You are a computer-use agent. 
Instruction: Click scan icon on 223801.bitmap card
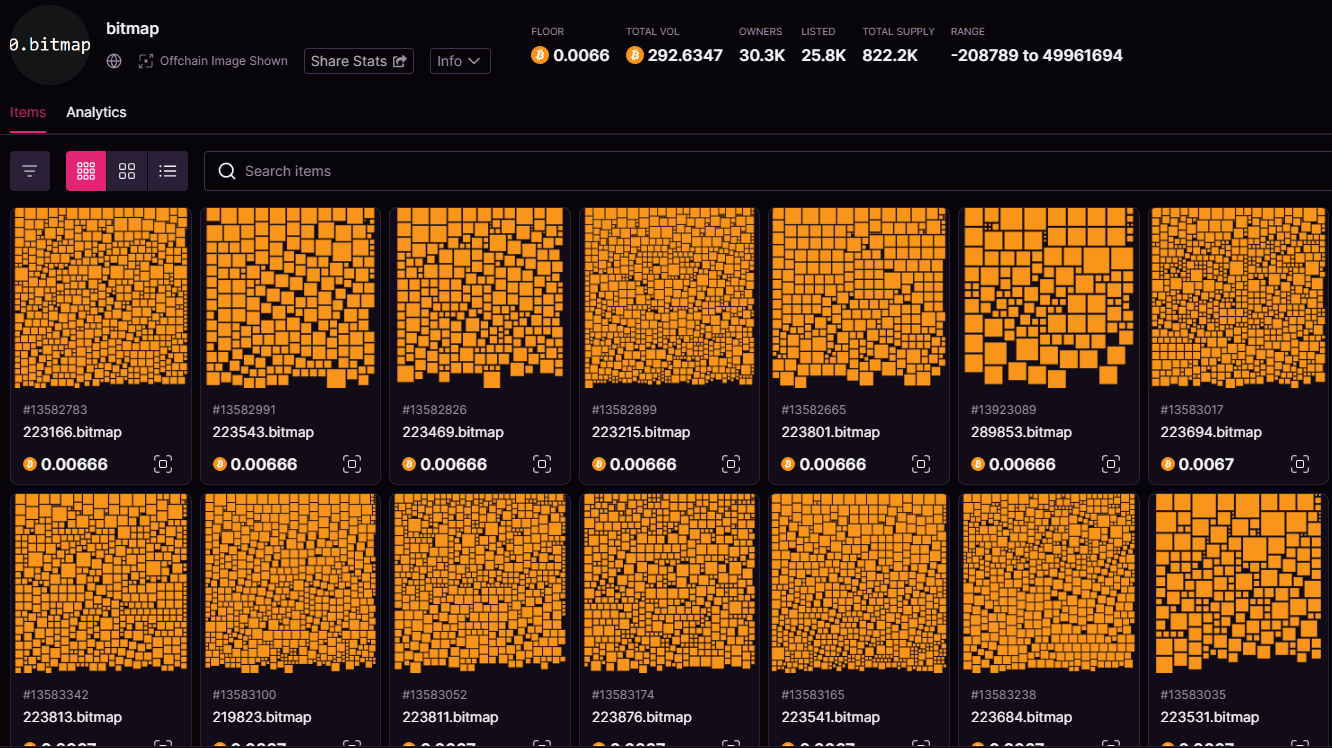point(921,464)
